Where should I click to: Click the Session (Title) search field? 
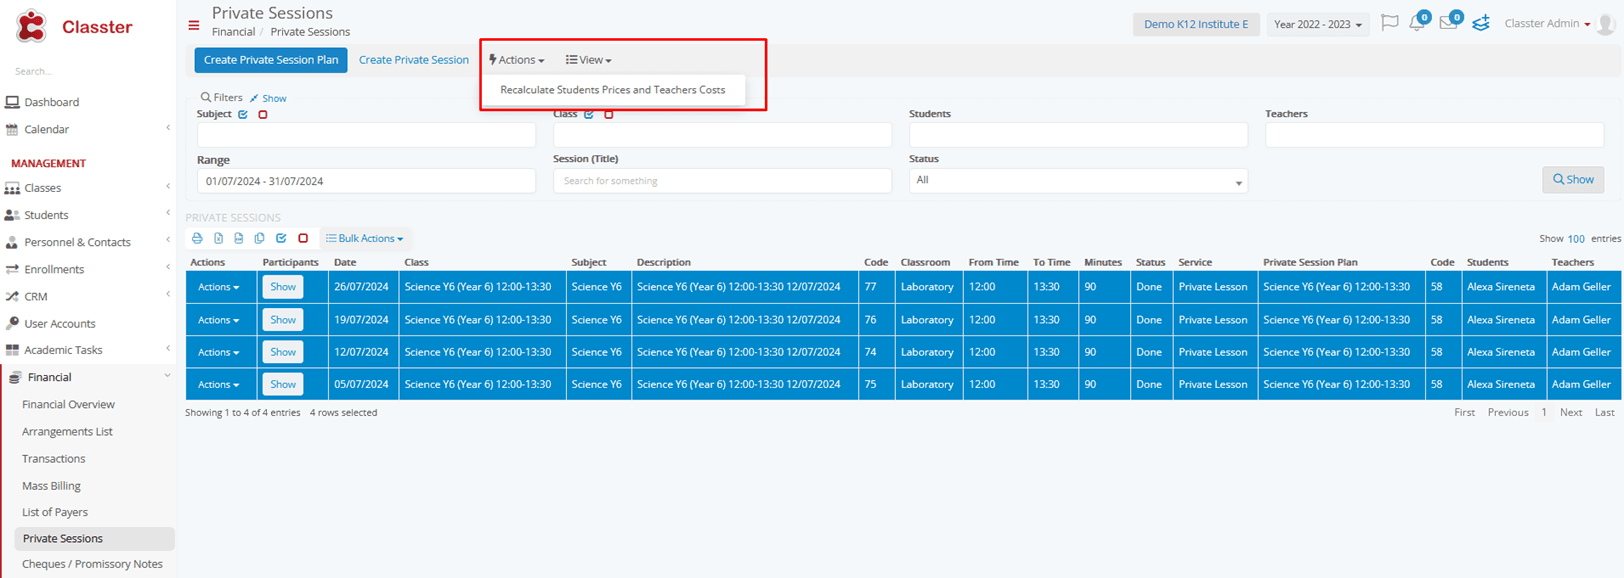click(722, 181)
